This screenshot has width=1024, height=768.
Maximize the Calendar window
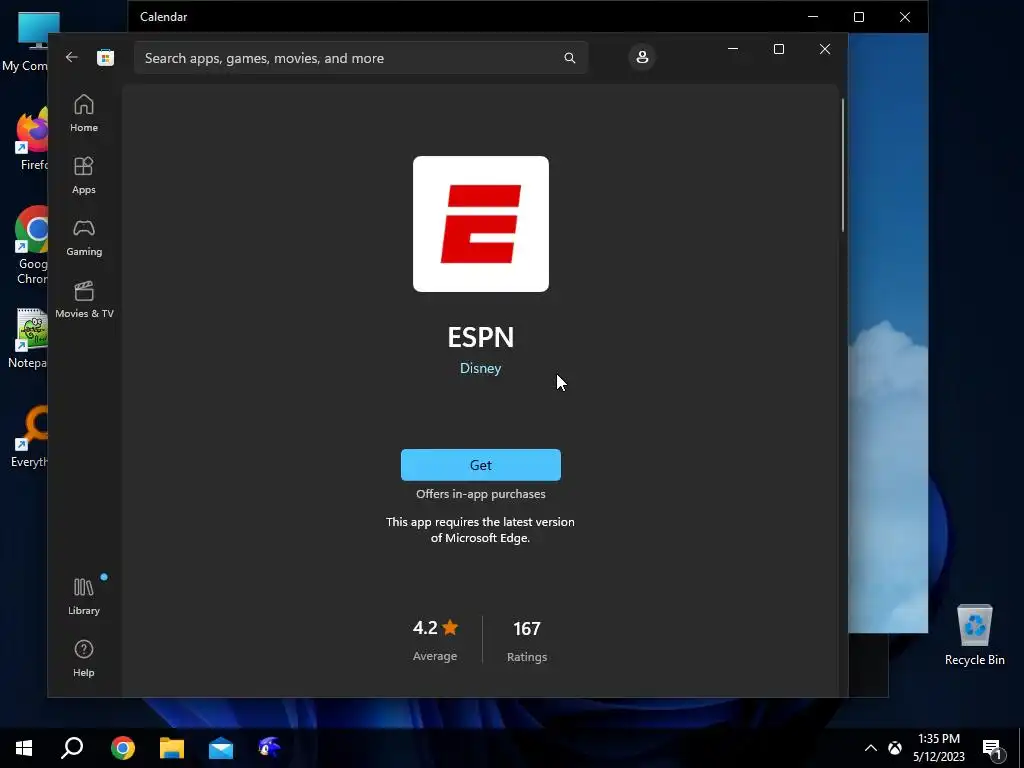(859, 16)
